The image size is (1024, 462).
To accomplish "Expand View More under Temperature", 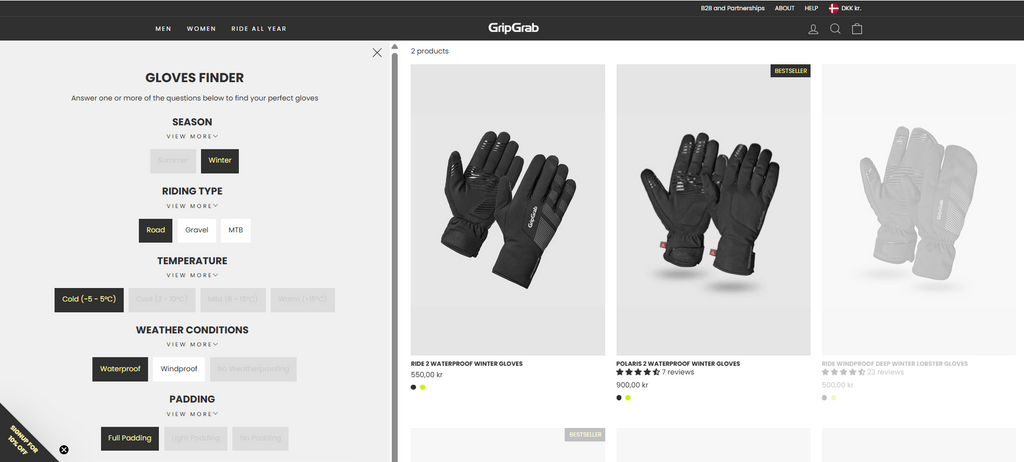I will tap(192, 275).
